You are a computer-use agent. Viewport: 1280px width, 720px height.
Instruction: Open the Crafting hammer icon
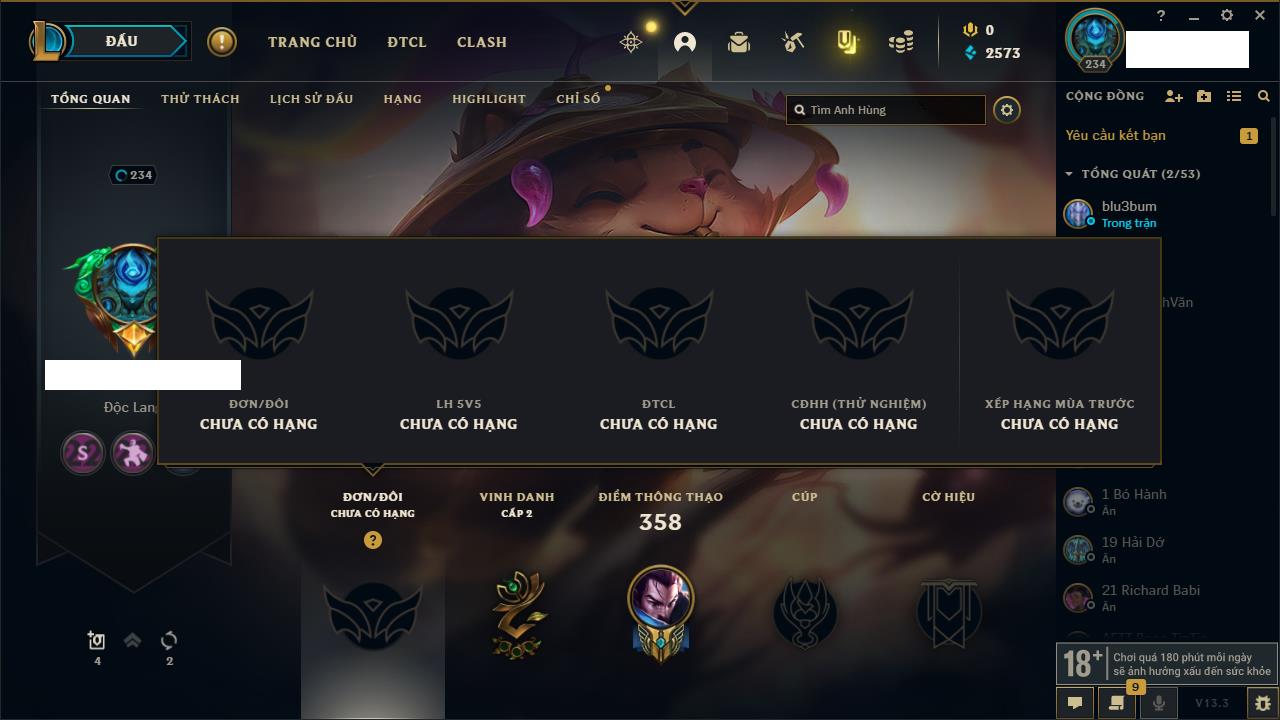coord(793,42)
